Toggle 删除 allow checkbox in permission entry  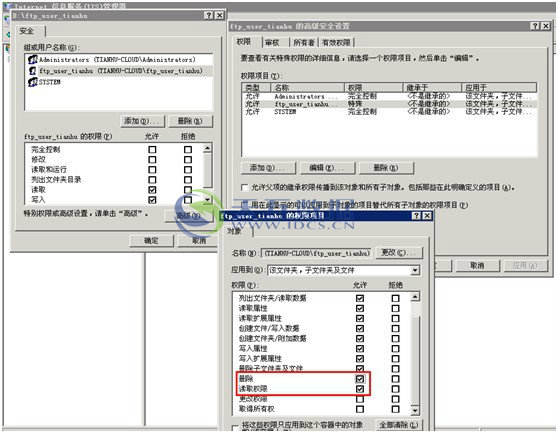tap(360, 379)
